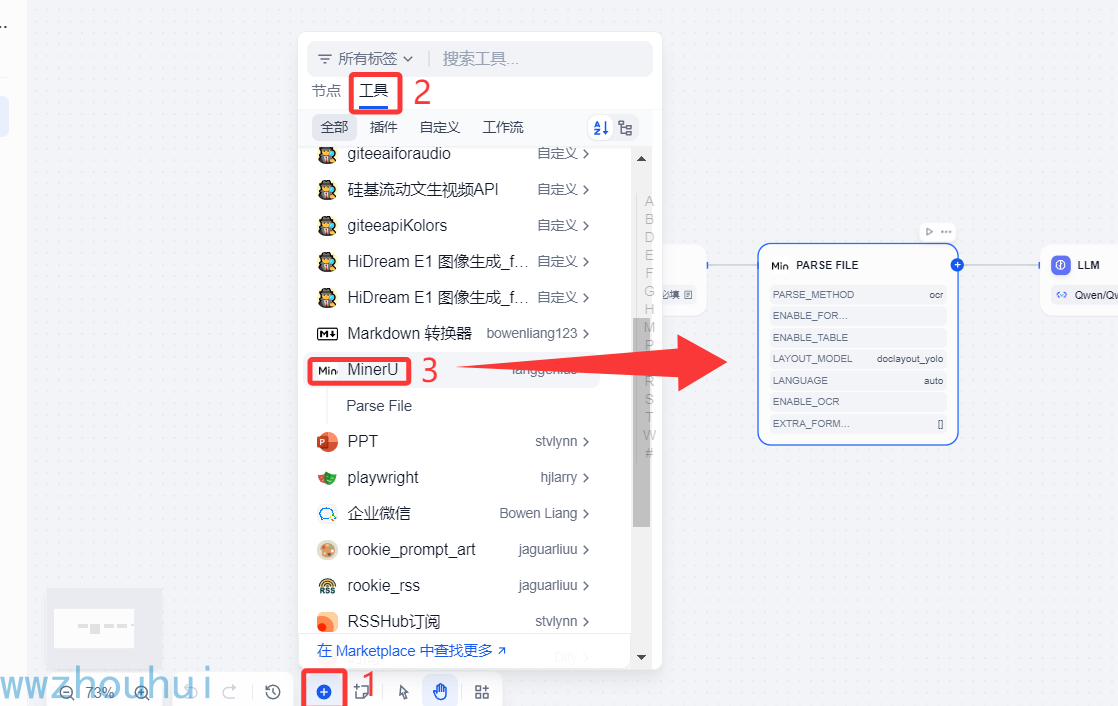Open the add node button in bottom toolbar
The image size is (1118, 706).
(x=324, y=692)
